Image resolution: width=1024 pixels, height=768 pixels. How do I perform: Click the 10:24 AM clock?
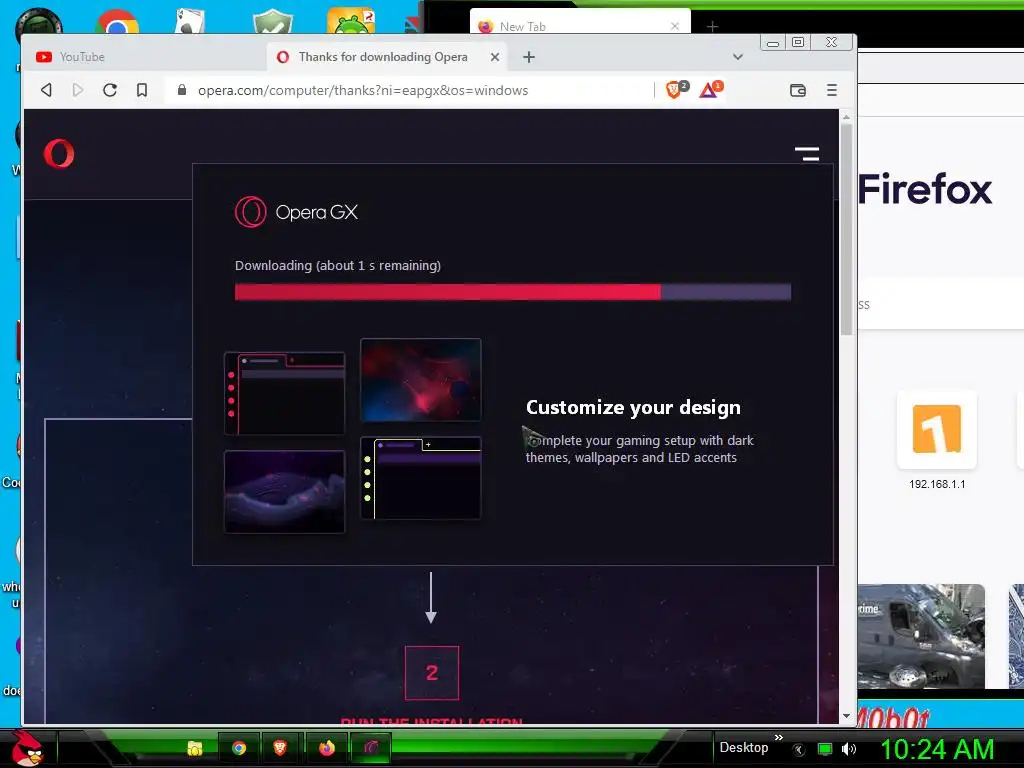click(x=937, y=749)
